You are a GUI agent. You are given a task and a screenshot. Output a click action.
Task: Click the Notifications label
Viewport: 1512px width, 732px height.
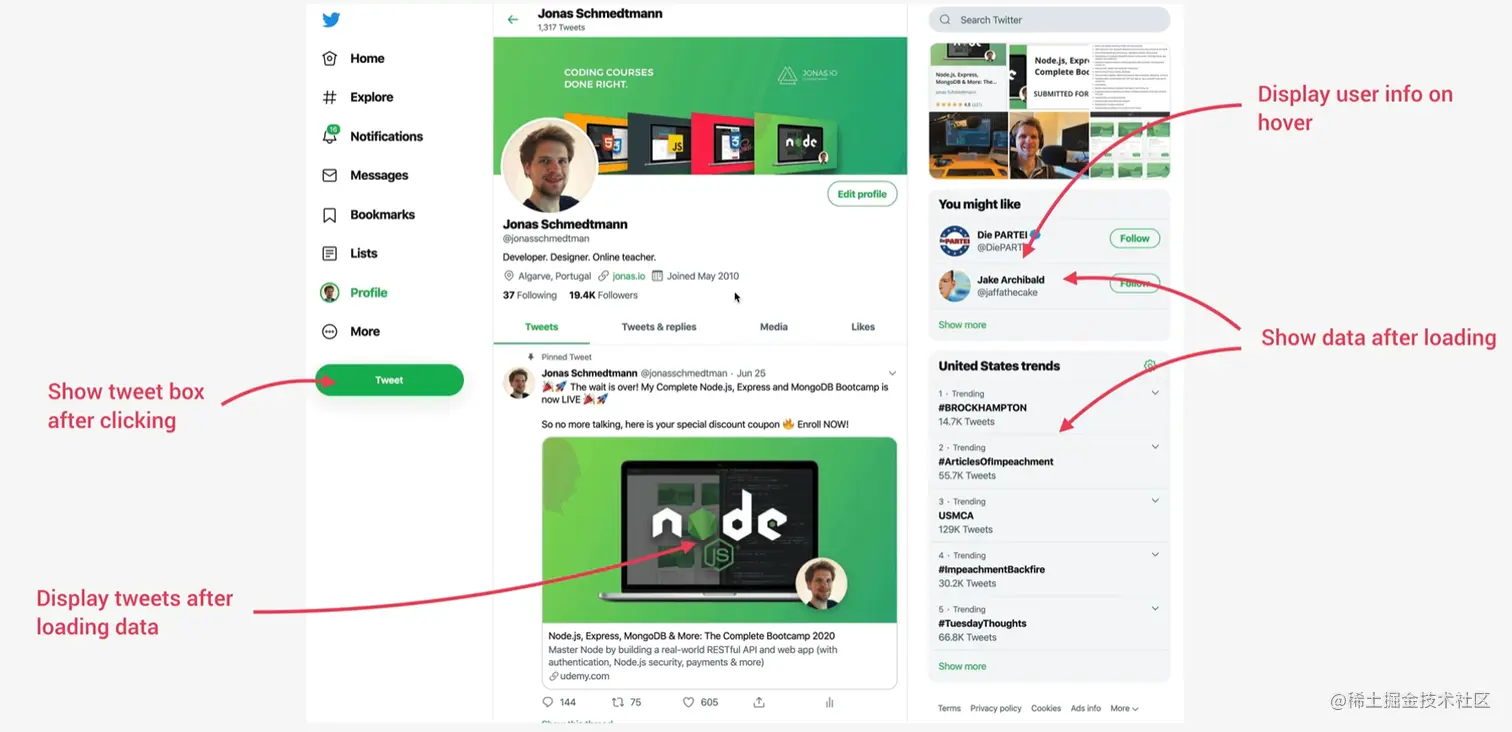coord(386,137)
